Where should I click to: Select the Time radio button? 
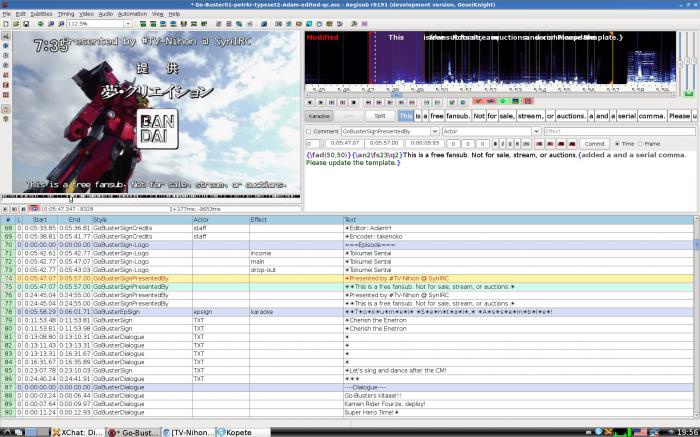click(617, 144)
